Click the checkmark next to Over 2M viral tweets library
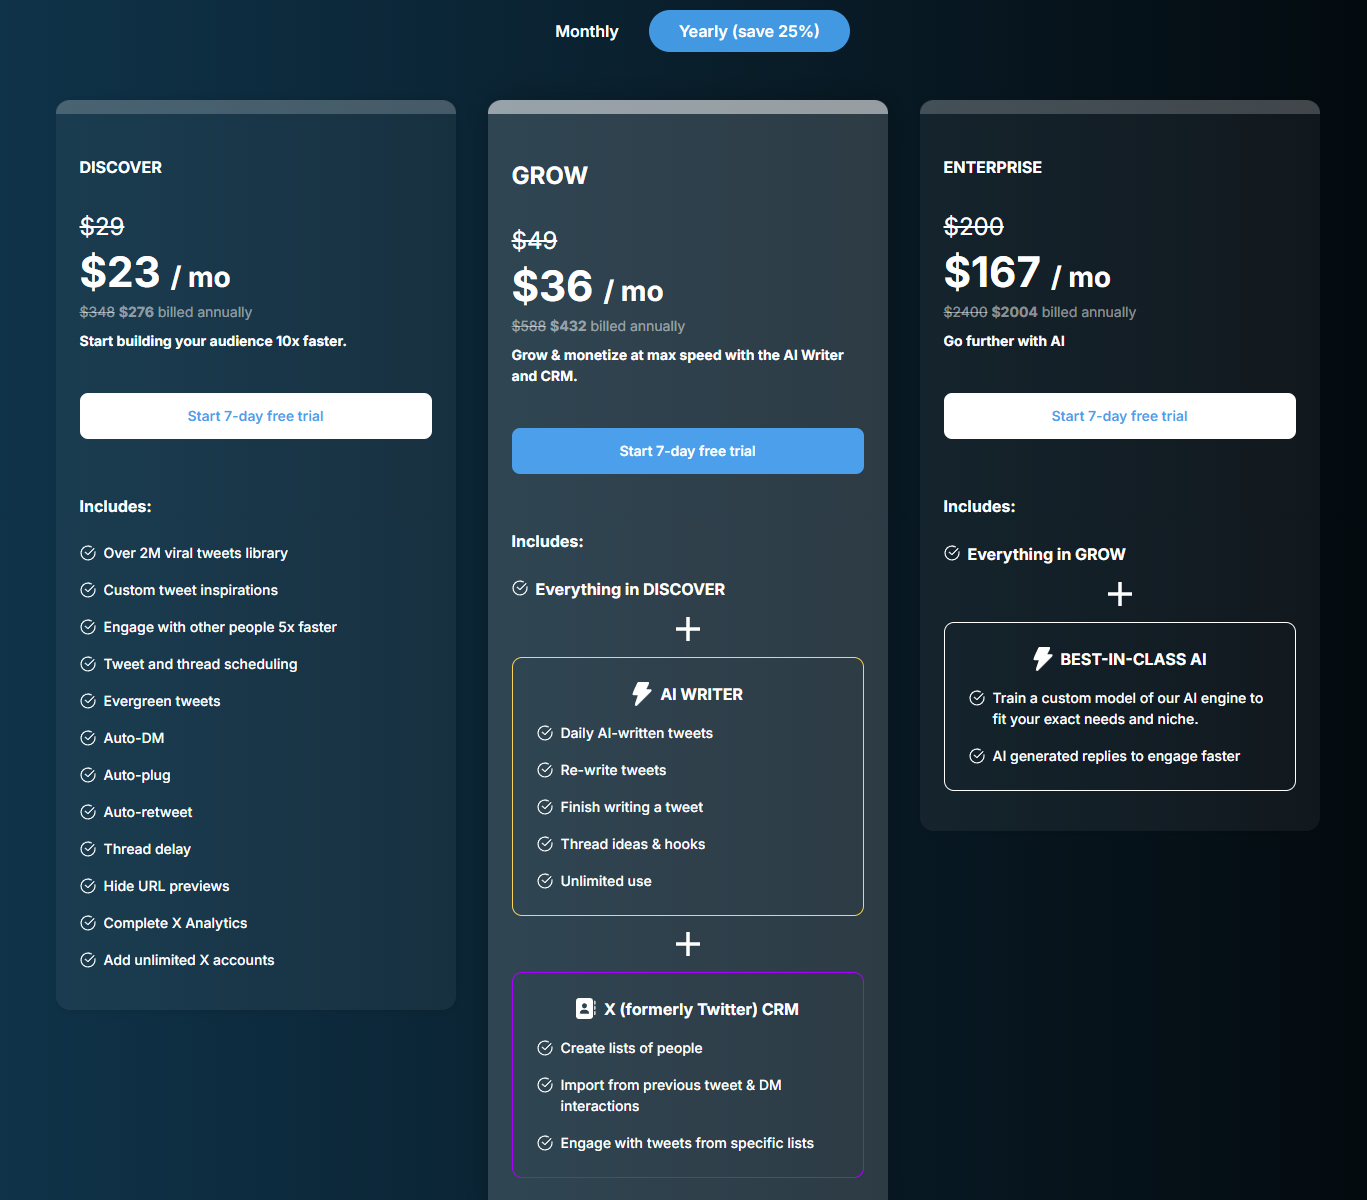Viewport: 1367px width, 1200px height. click(87, 552)
